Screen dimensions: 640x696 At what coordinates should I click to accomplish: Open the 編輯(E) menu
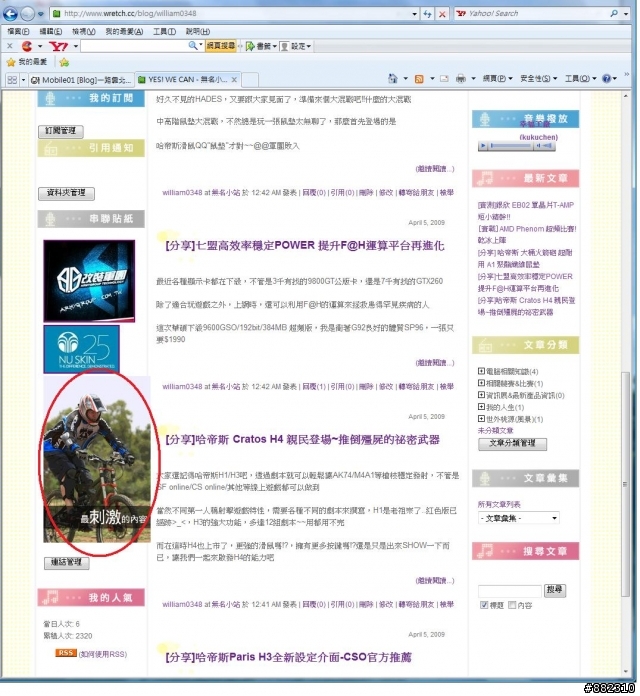coord(51,32)
